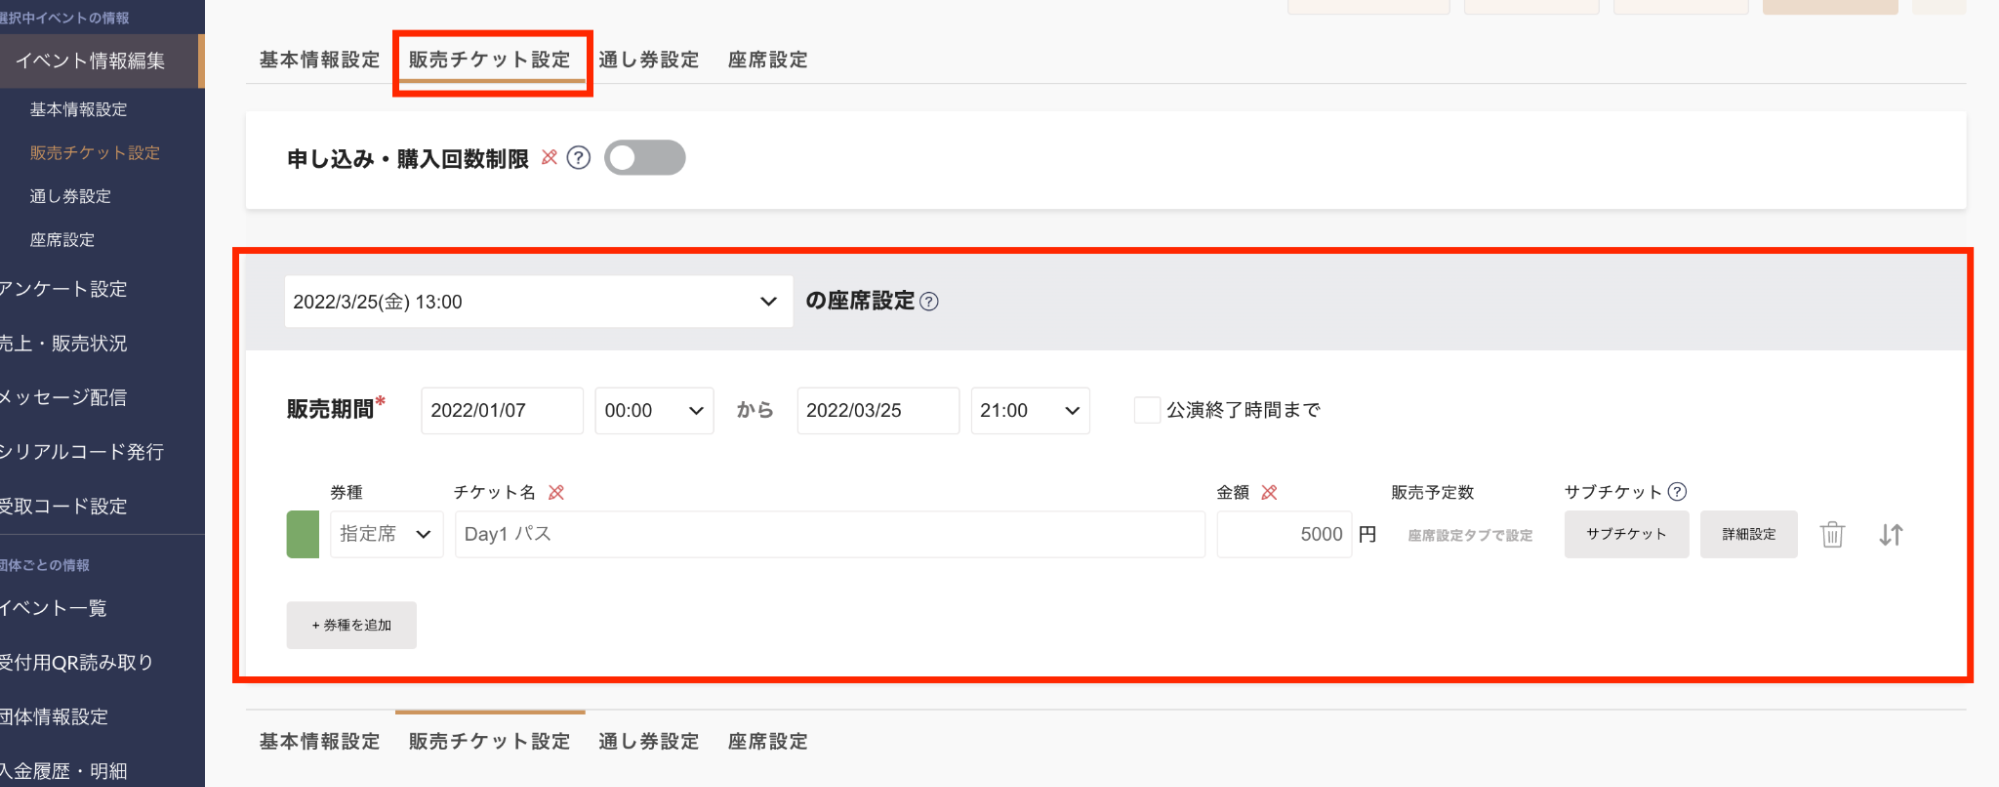
Task: Click the Day1 パス ticket name field
Action: (829, 534)
